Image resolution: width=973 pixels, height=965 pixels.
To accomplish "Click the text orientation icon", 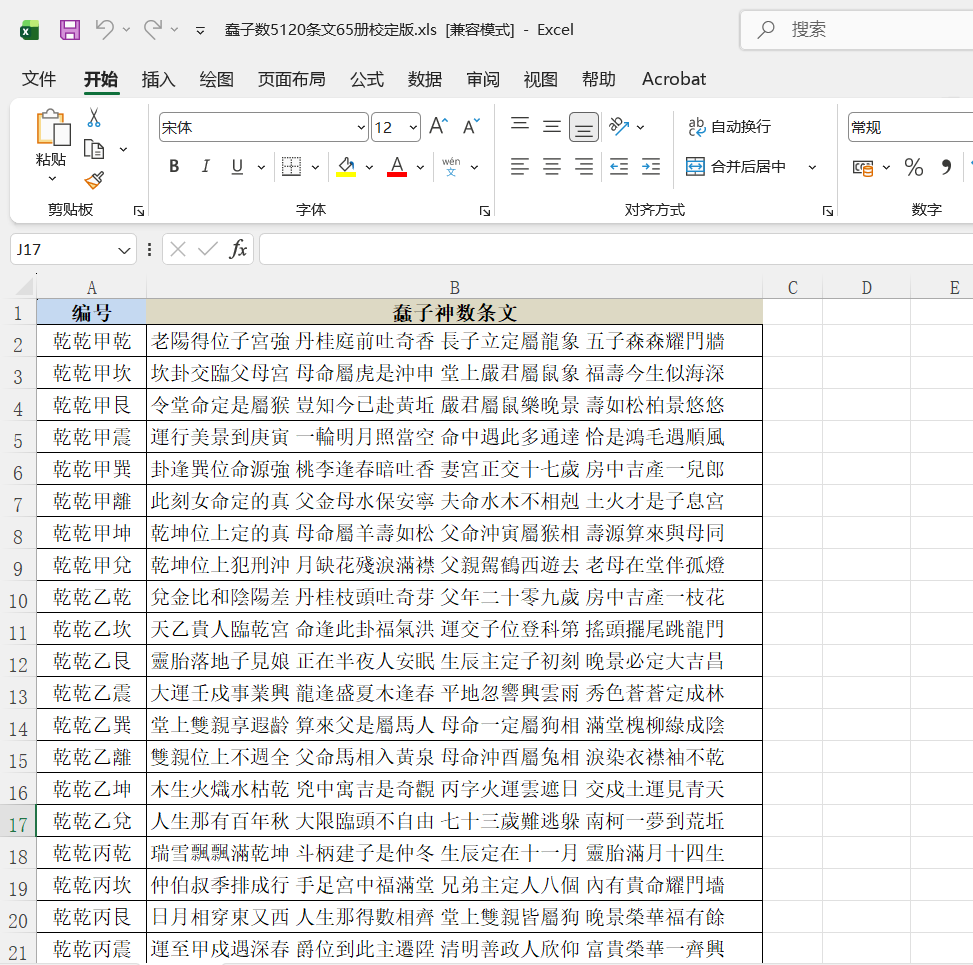I will pyautogui.click(x=619, y=127).
